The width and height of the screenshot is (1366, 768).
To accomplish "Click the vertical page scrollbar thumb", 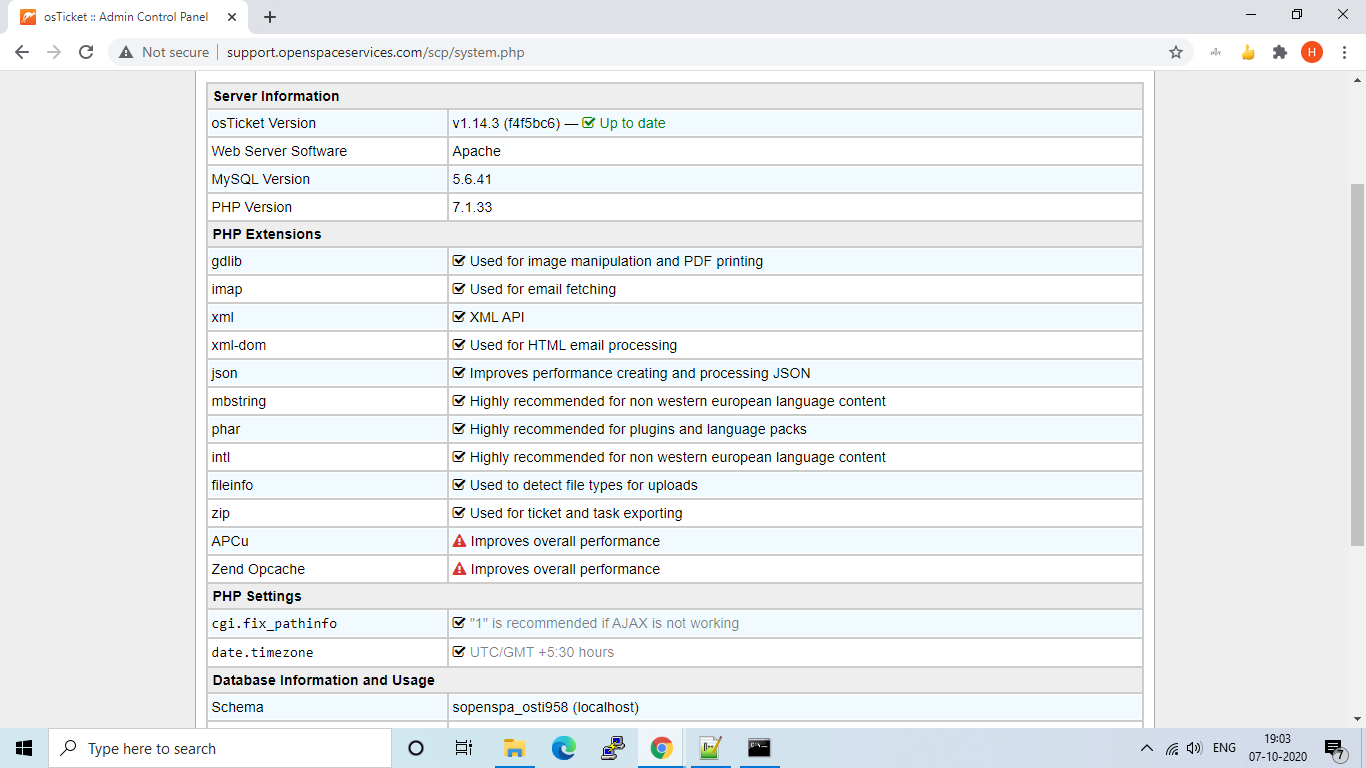I will (x=1357, y=365).
